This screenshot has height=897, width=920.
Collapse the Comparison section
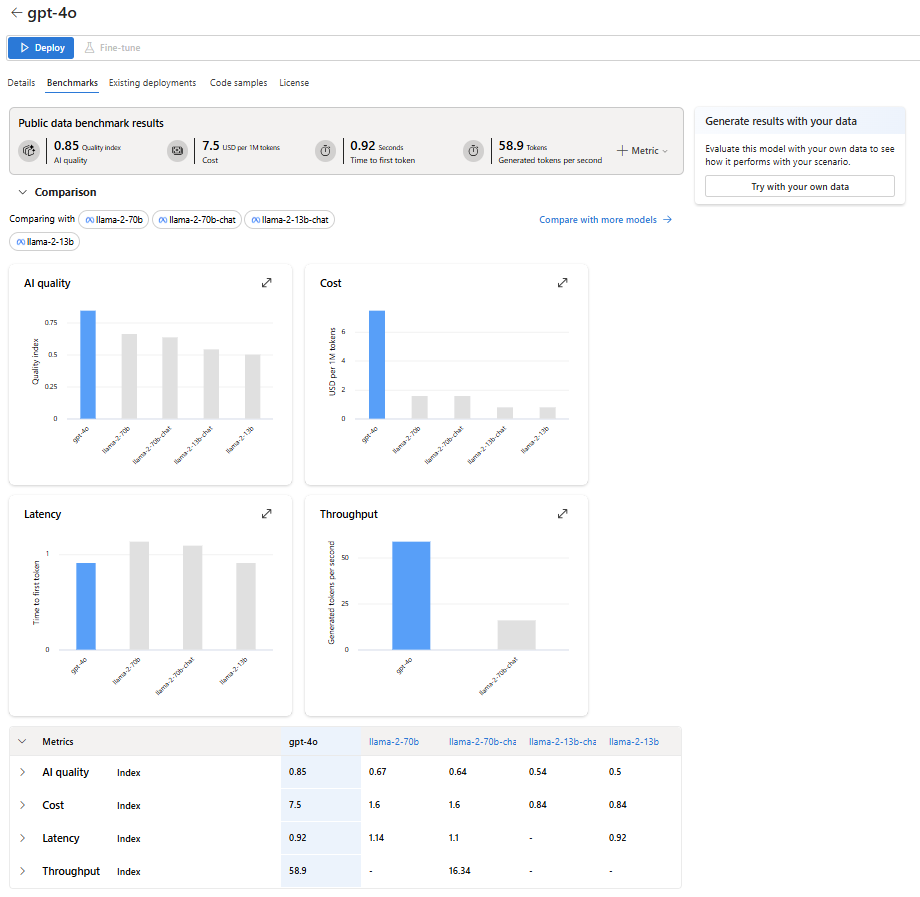23,192
